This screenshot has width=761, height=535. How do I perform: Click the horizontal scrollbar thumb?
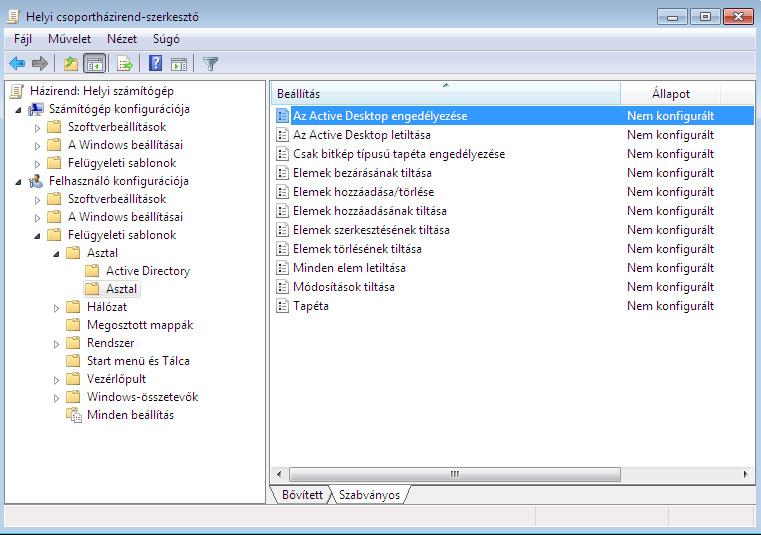455,474
